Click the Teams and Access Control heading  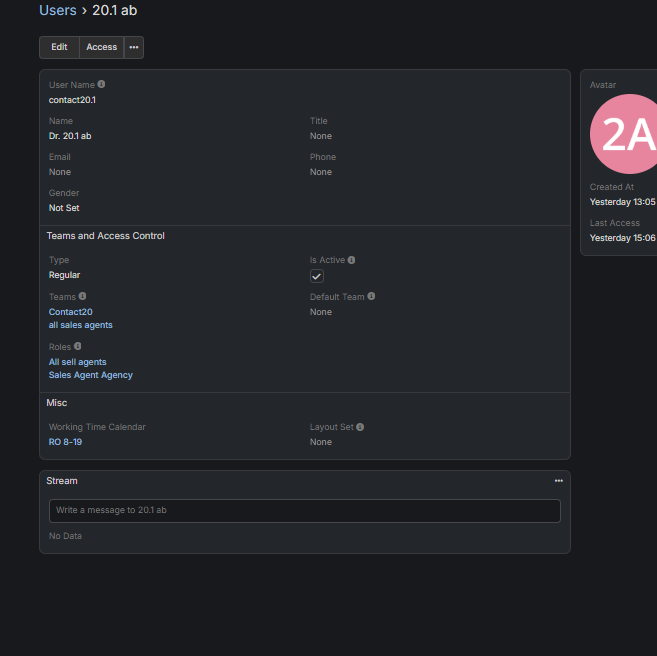point(106,236)
